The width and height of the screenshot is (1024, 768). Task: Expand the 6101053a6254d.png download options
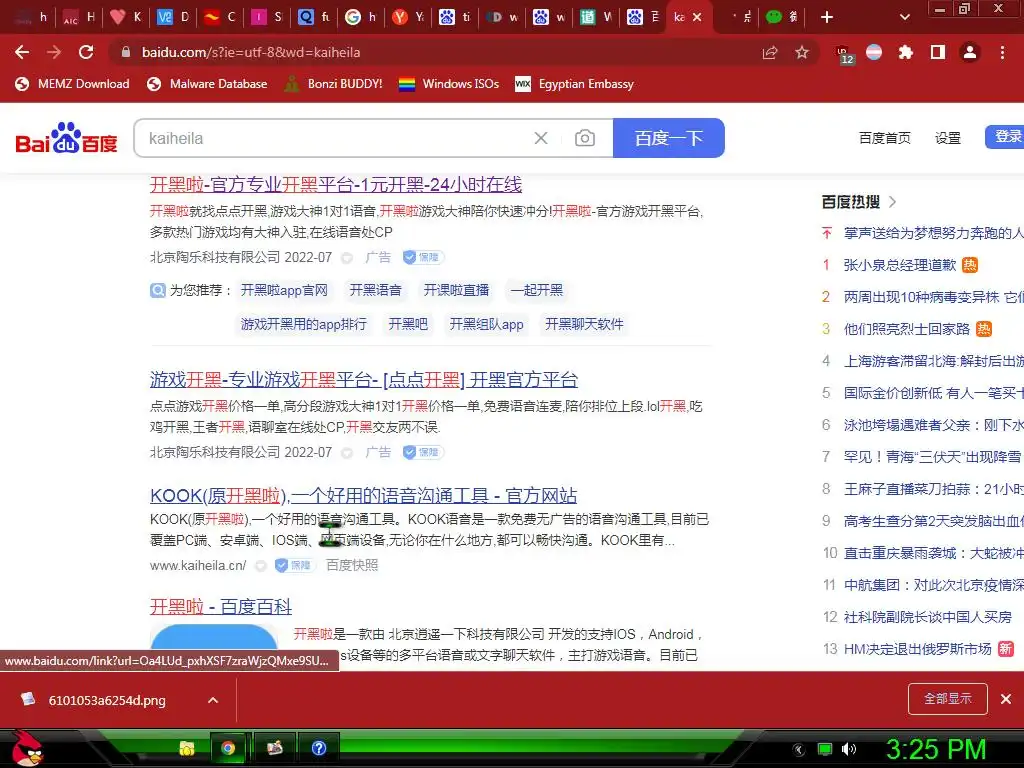point(213,700)
